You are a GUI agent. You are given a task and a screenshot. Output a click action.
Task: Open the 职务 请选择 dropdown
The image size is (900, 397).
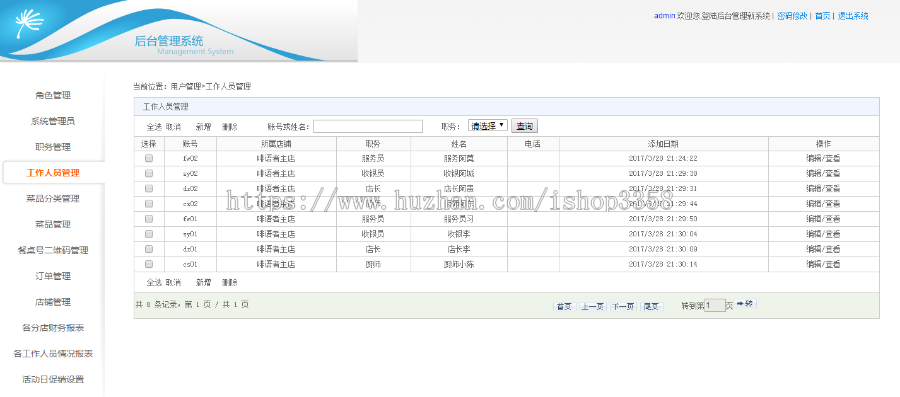(x=488, y=125)
